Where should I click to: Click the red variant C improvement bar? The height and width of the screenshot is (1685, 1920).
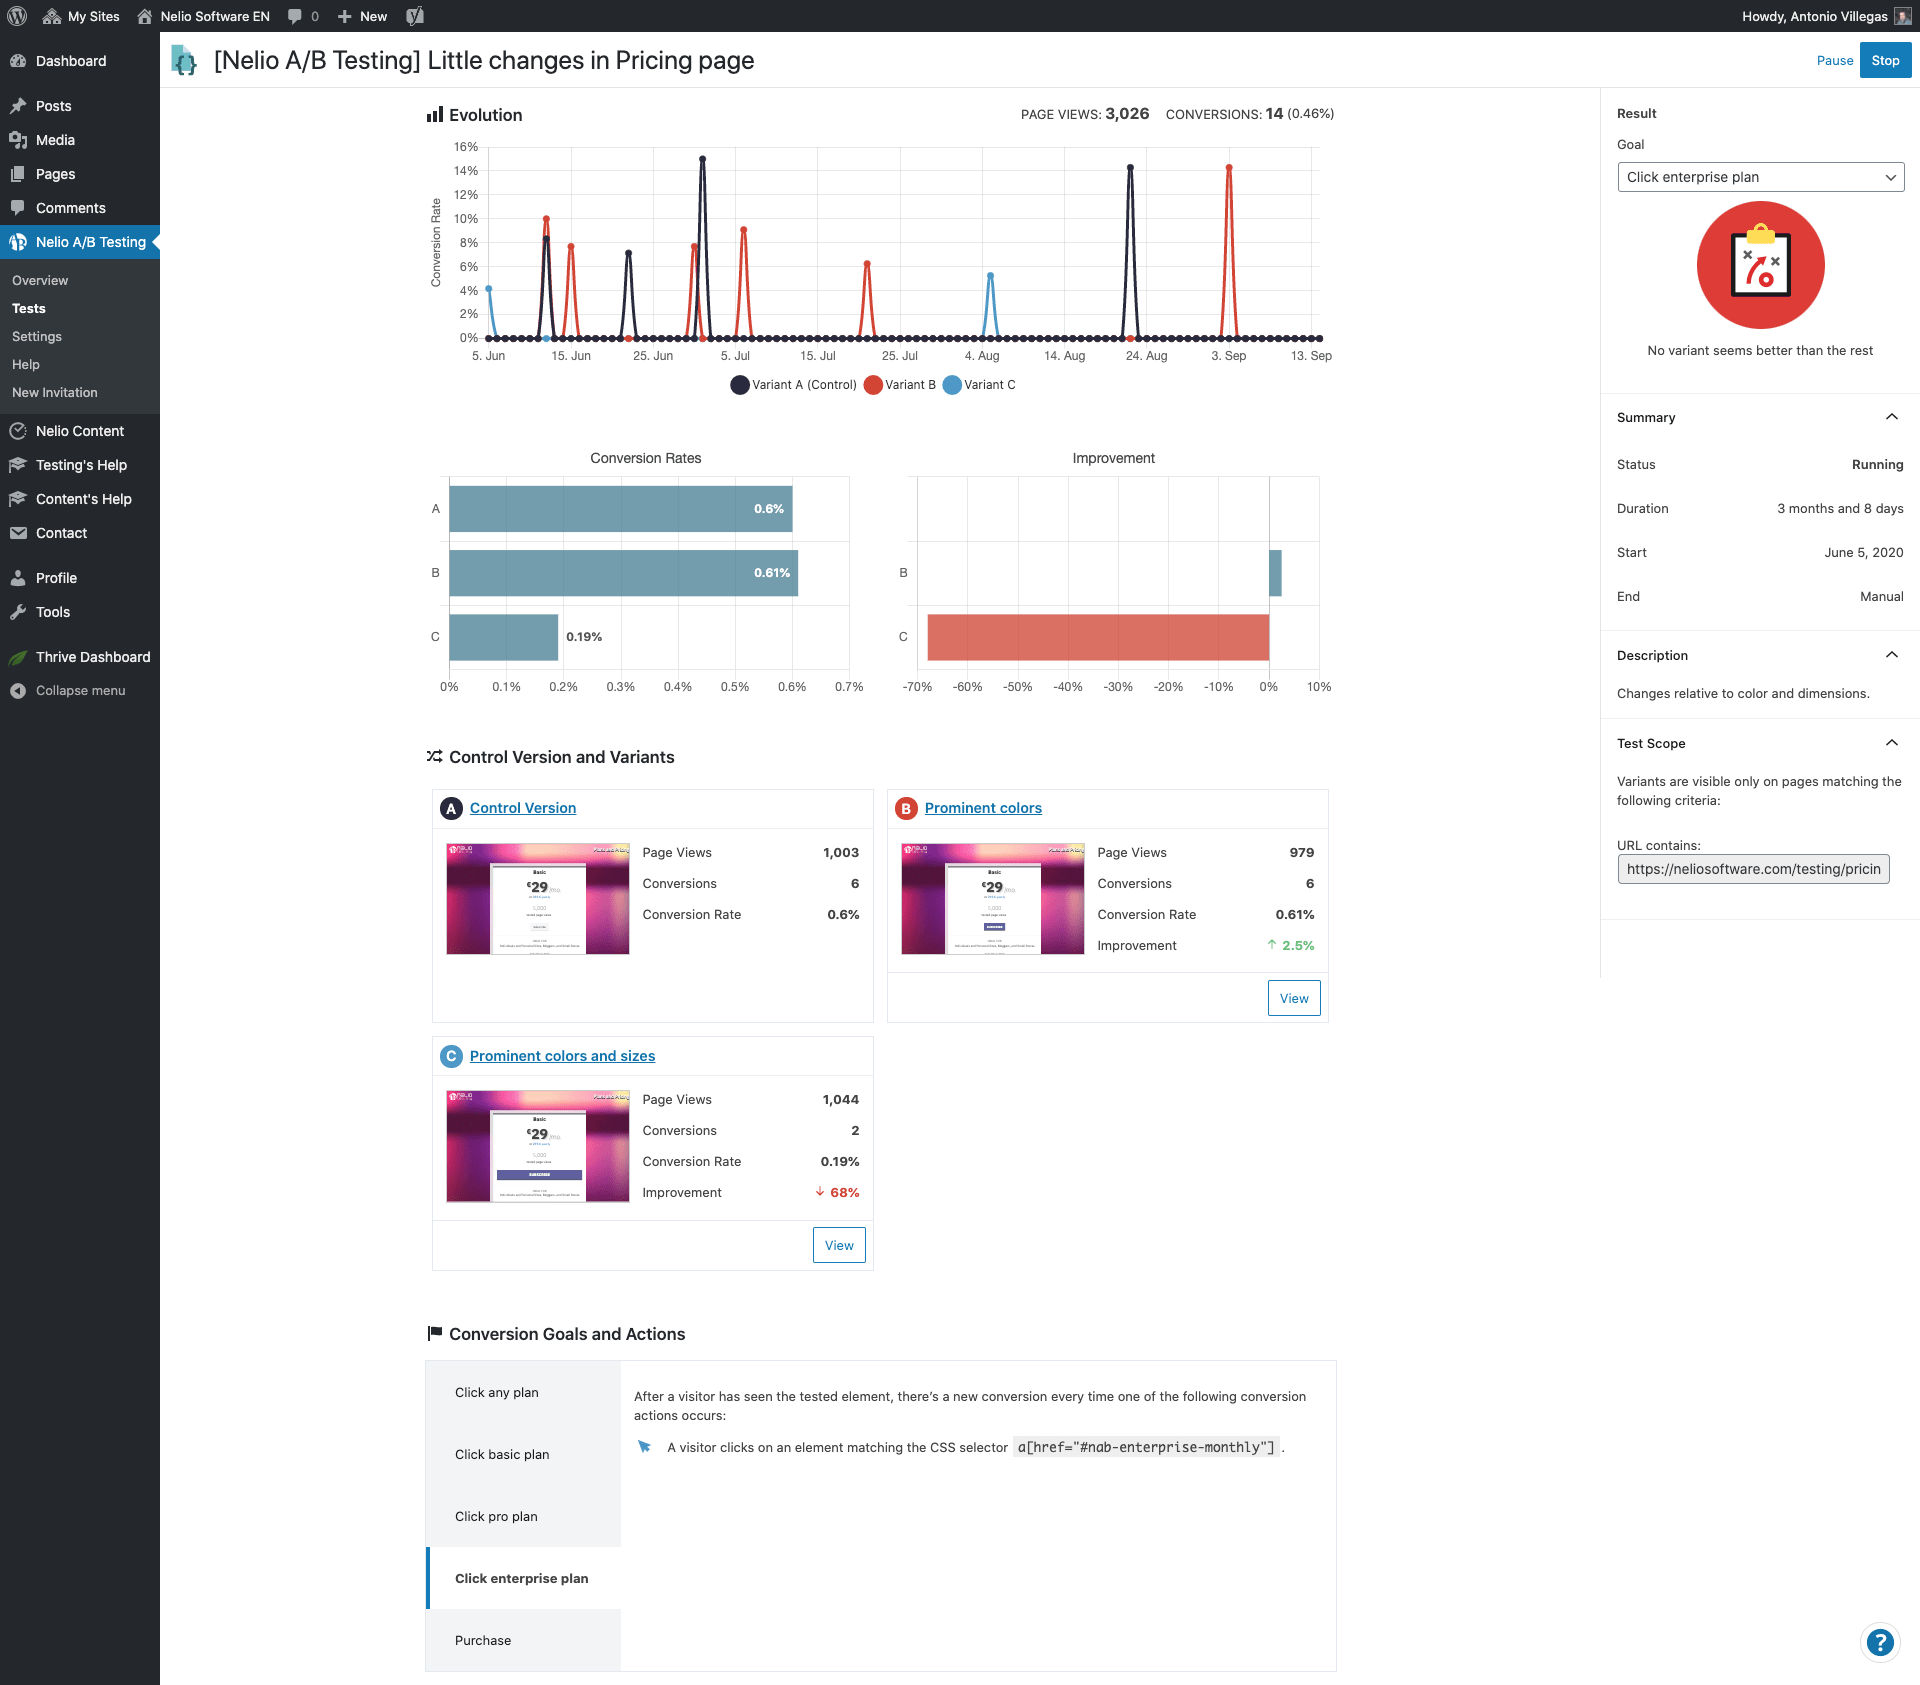tap(1097, 637)
